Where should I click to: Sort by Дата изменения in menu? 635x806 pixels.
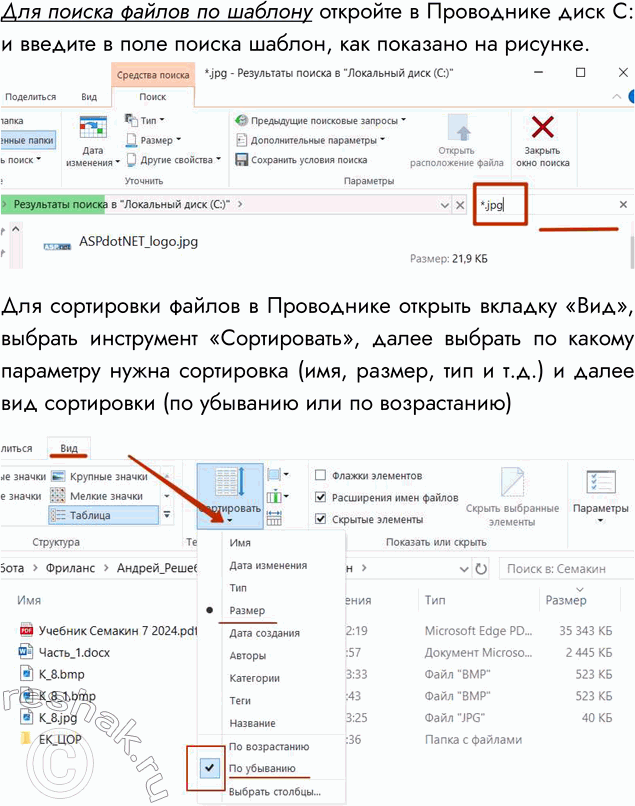[268, 565]
